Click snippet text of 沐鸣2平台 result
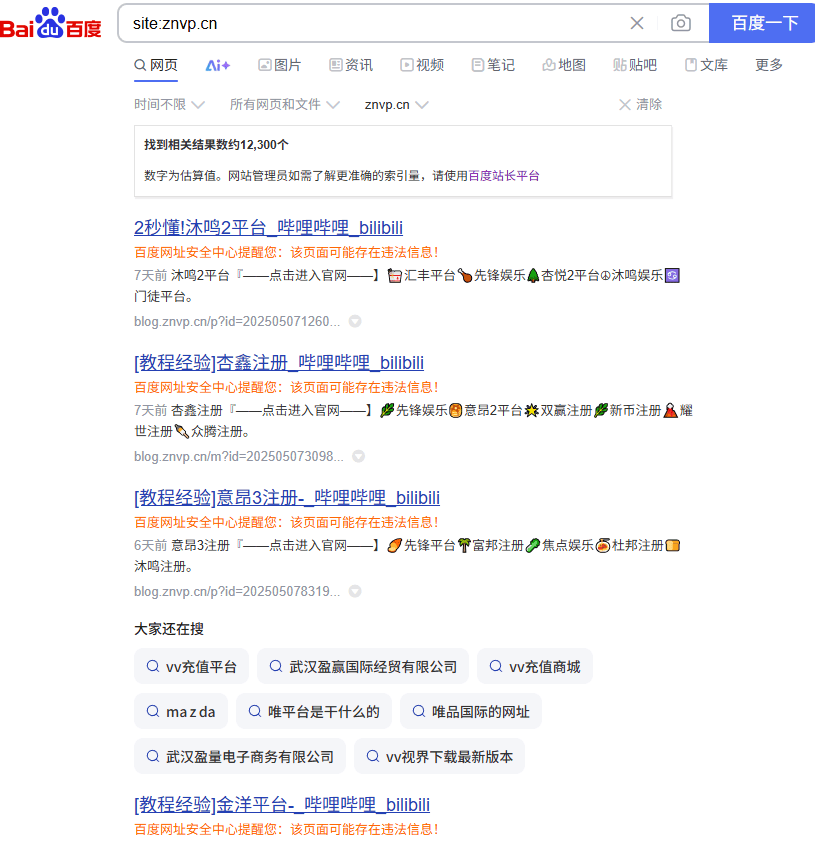The width and height of the screenshot is (815, 842). pos(407,286)
